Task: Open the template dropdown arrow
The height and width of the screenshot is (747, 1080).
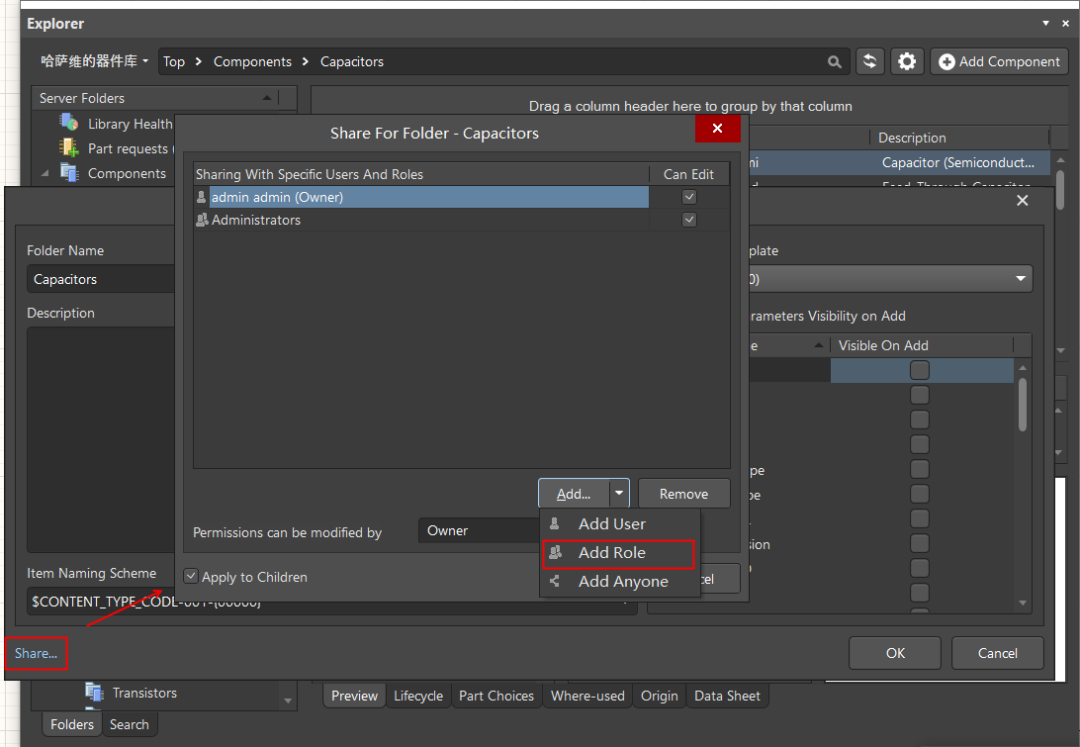Action: 1020,278
